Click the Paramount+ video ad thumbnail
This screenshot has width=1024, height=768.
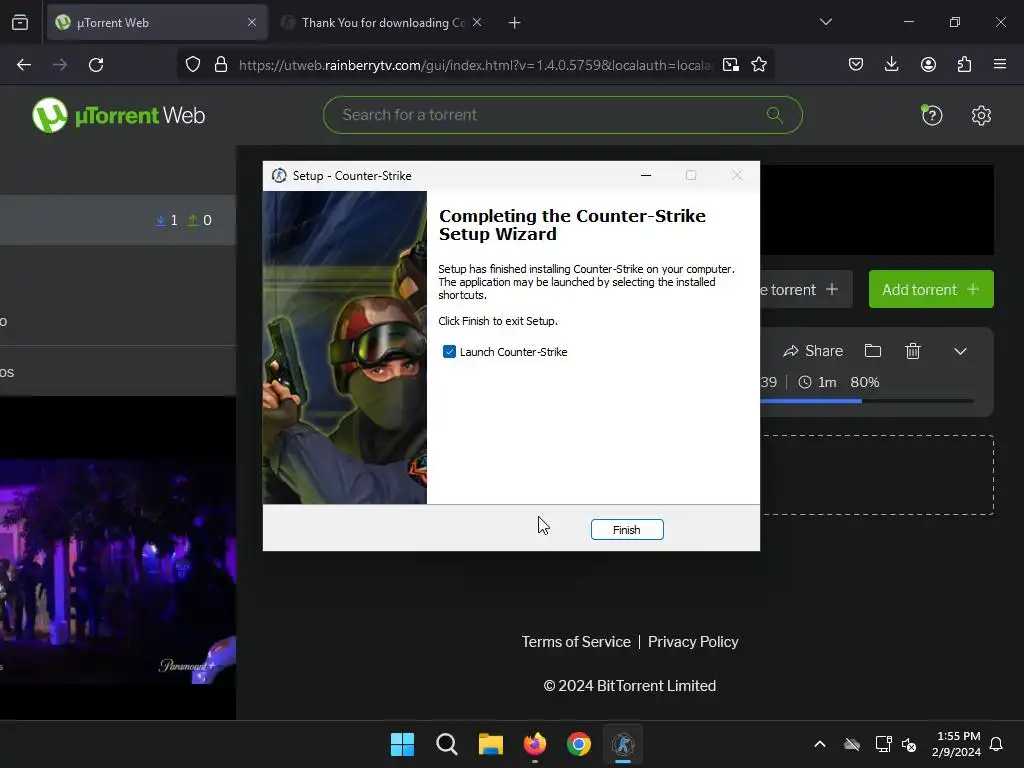118,571
